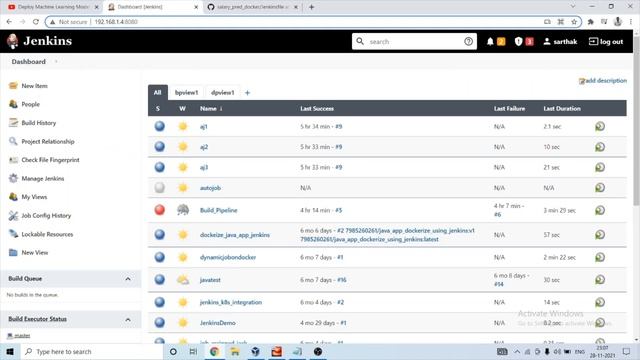Open the Build_Pipeline job
The height and width of the screenshot is (360, 640).
218,210
